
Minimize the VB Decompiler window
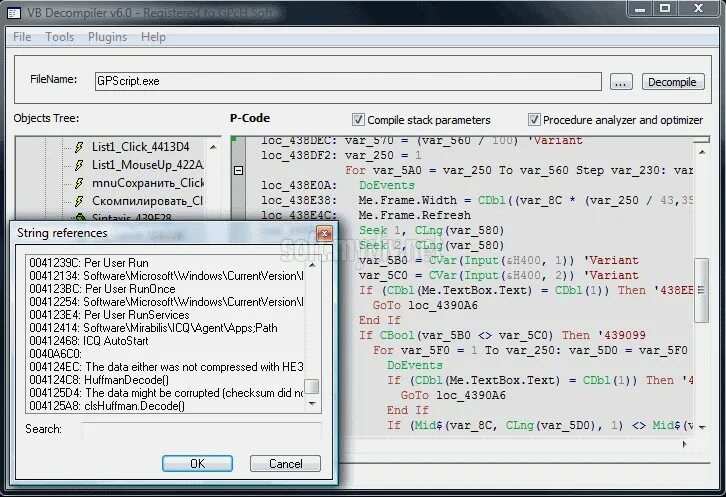pos(640,8)
